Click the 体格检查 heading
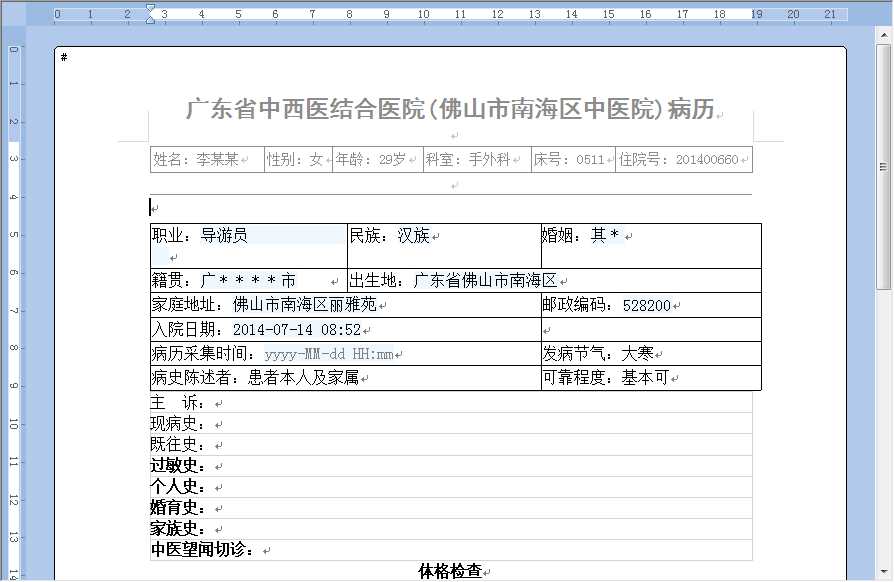The width and height of the screenshot is (894, 582). (450, 571)
